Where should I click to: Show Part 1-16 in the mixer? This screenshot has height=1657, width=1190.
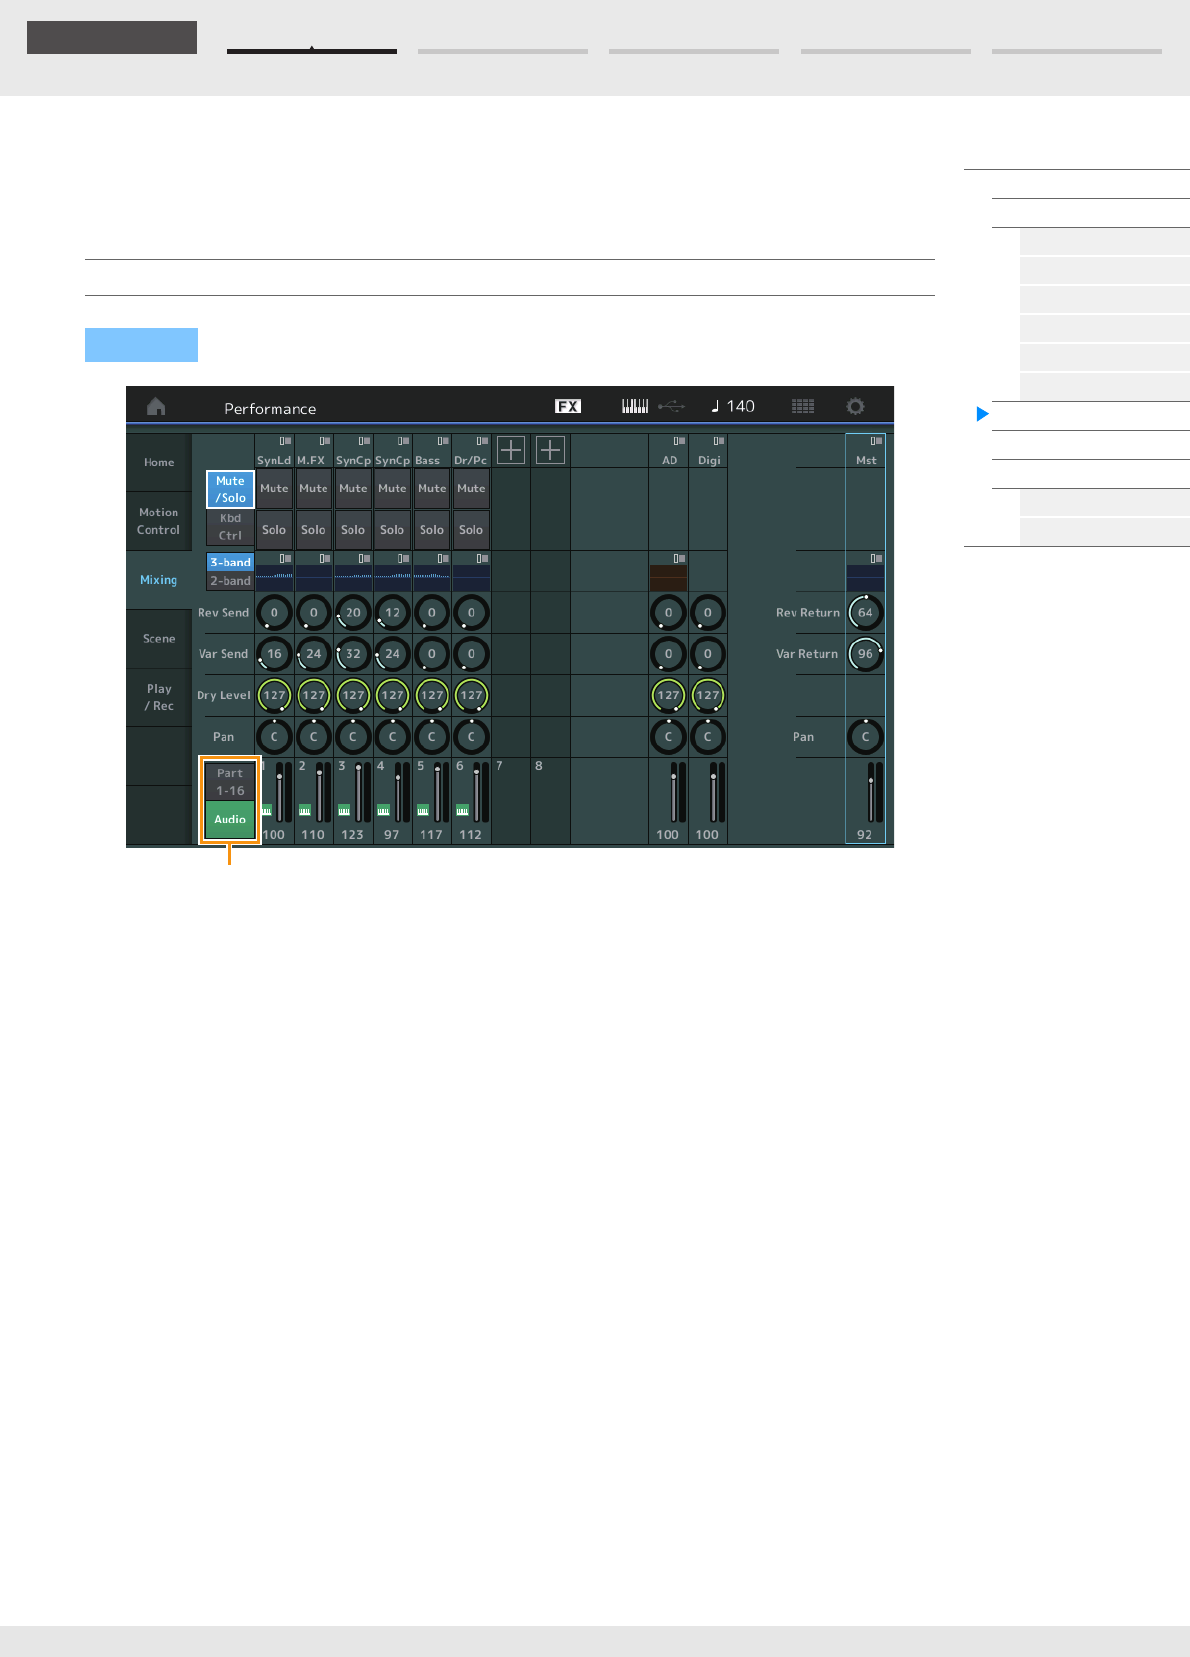tap(230, 782)
